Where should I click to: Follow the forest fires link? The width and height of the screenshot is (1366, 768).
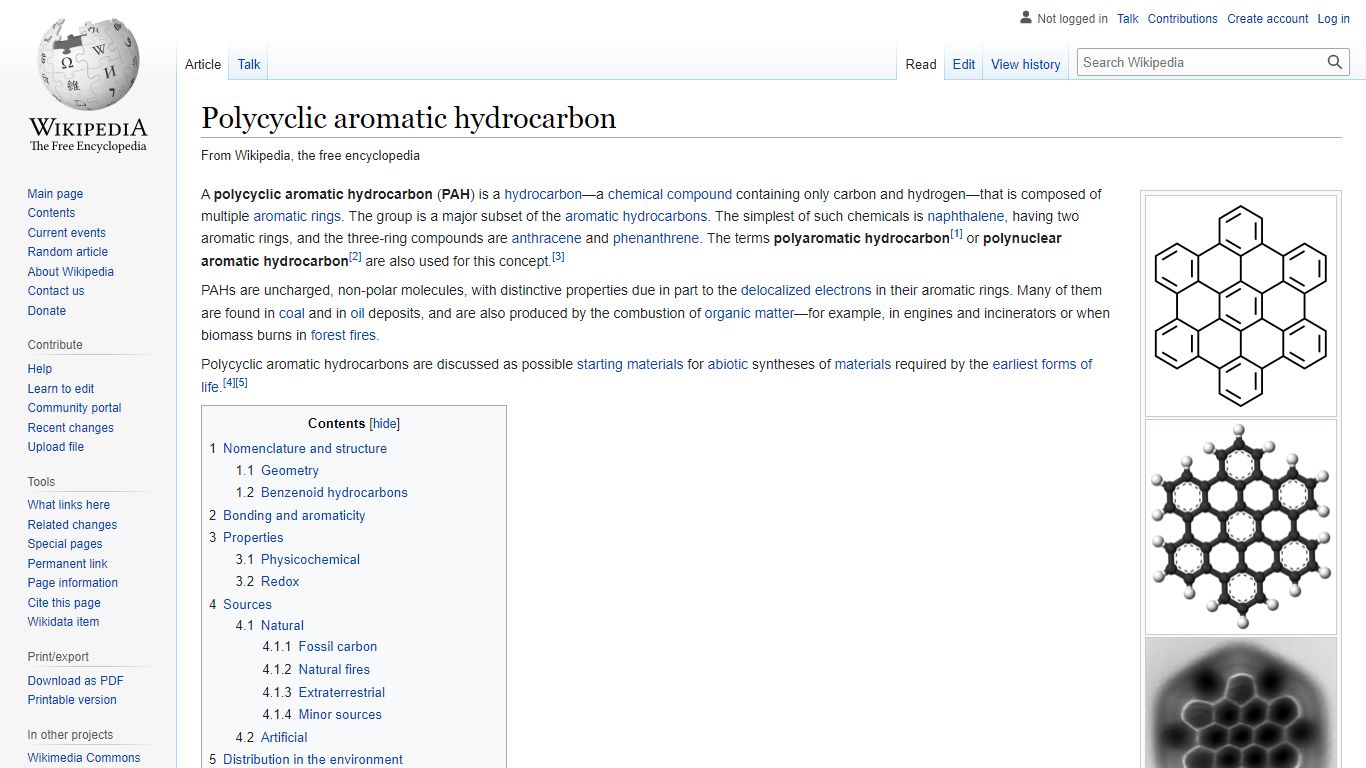(x=343, y=335)
